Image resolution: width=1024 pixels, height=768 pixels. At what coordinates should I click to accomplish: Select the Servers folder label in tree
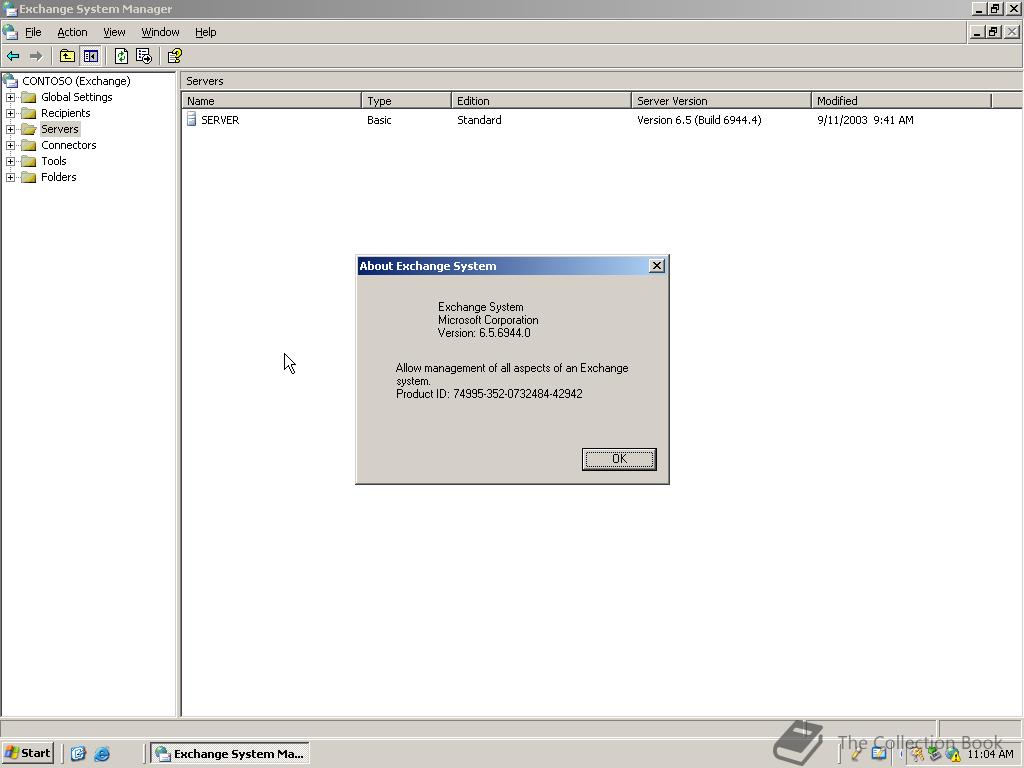tap(59, 129)
